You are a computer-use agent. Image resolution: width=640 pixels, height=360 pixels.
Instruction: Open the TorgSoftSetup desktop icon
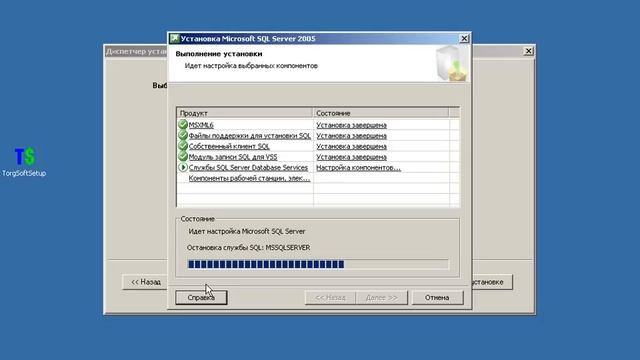[24, 162]
